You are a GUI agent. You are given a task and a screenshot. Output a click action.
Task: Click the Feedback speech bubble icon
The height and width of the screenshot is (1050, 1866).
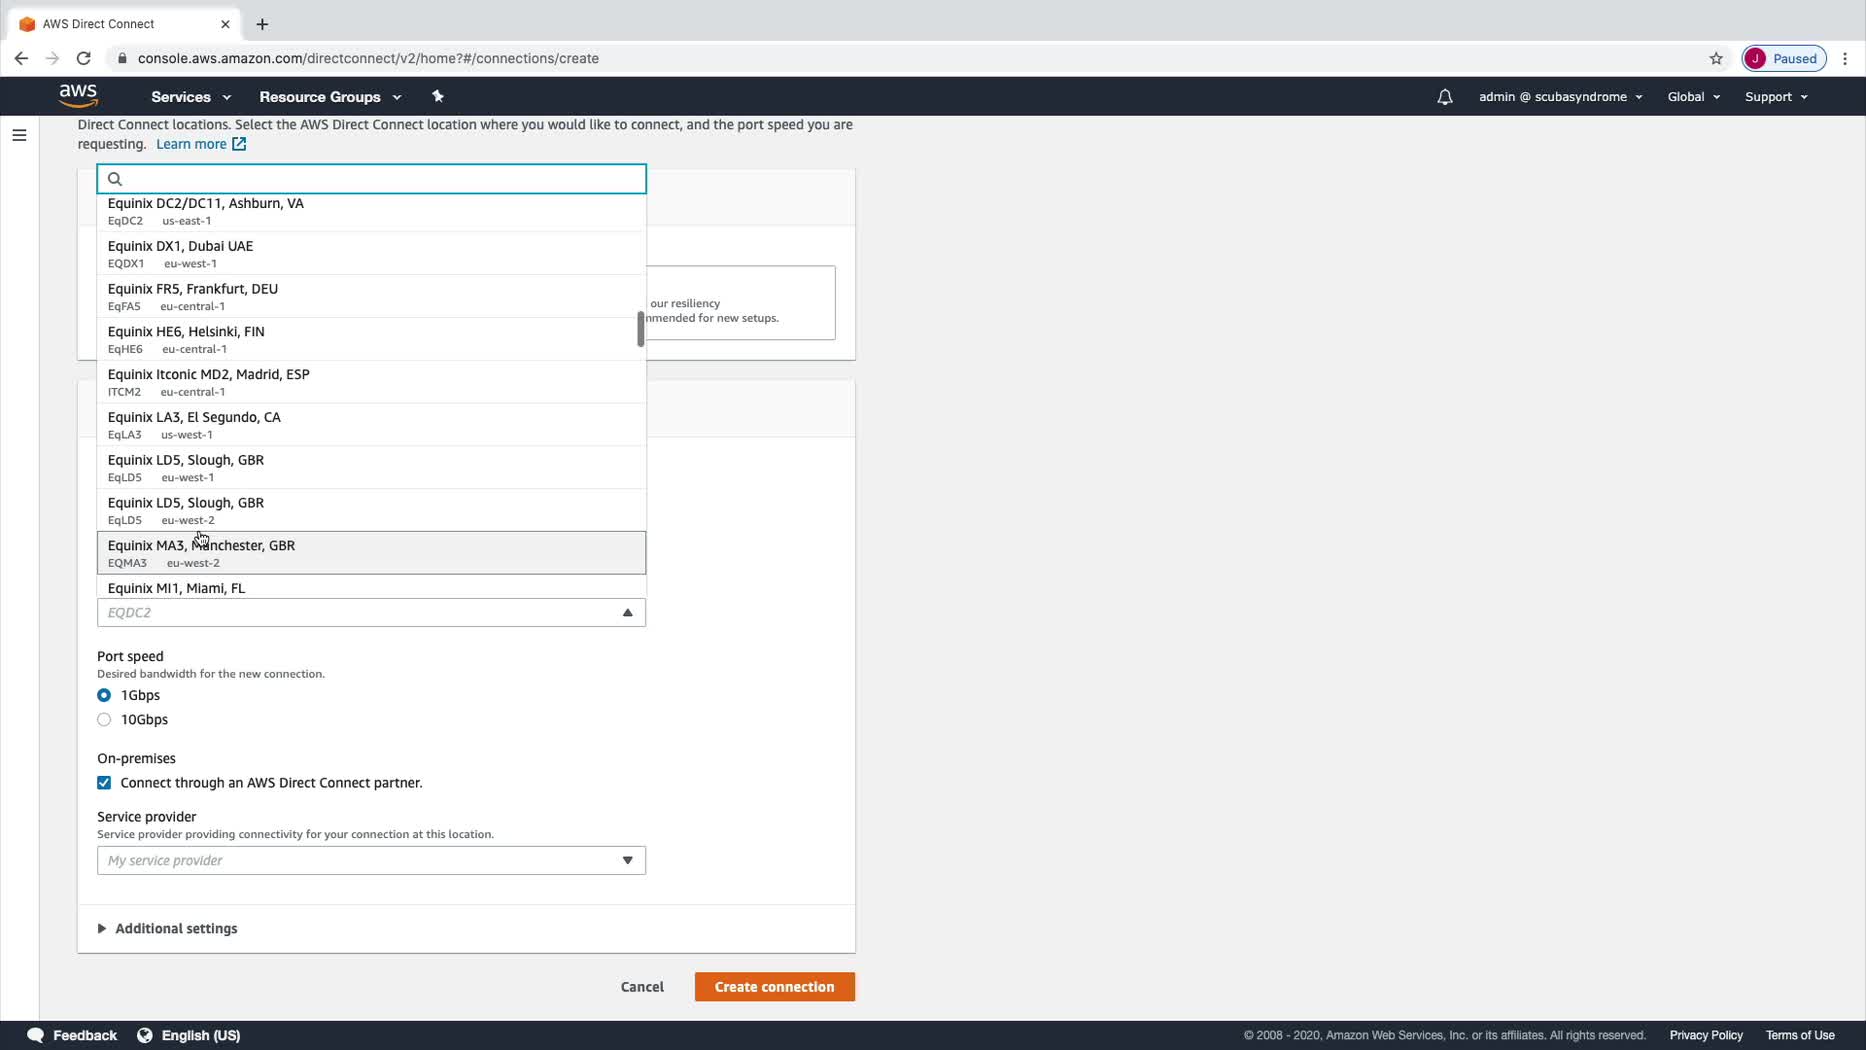point(35,1035)
